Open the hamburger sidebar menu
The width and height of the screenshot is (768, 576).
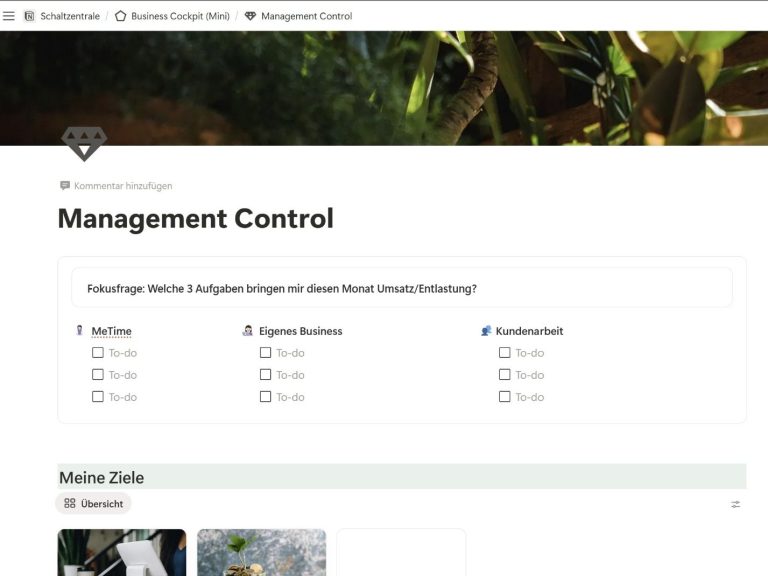(9, 16)
